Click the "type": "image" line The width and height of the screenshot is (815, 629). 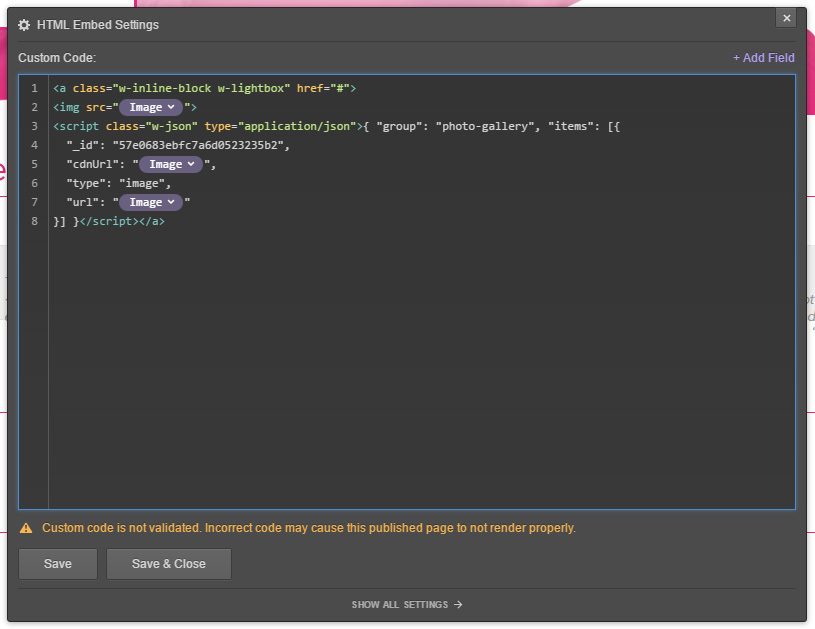tap(119, 184)
